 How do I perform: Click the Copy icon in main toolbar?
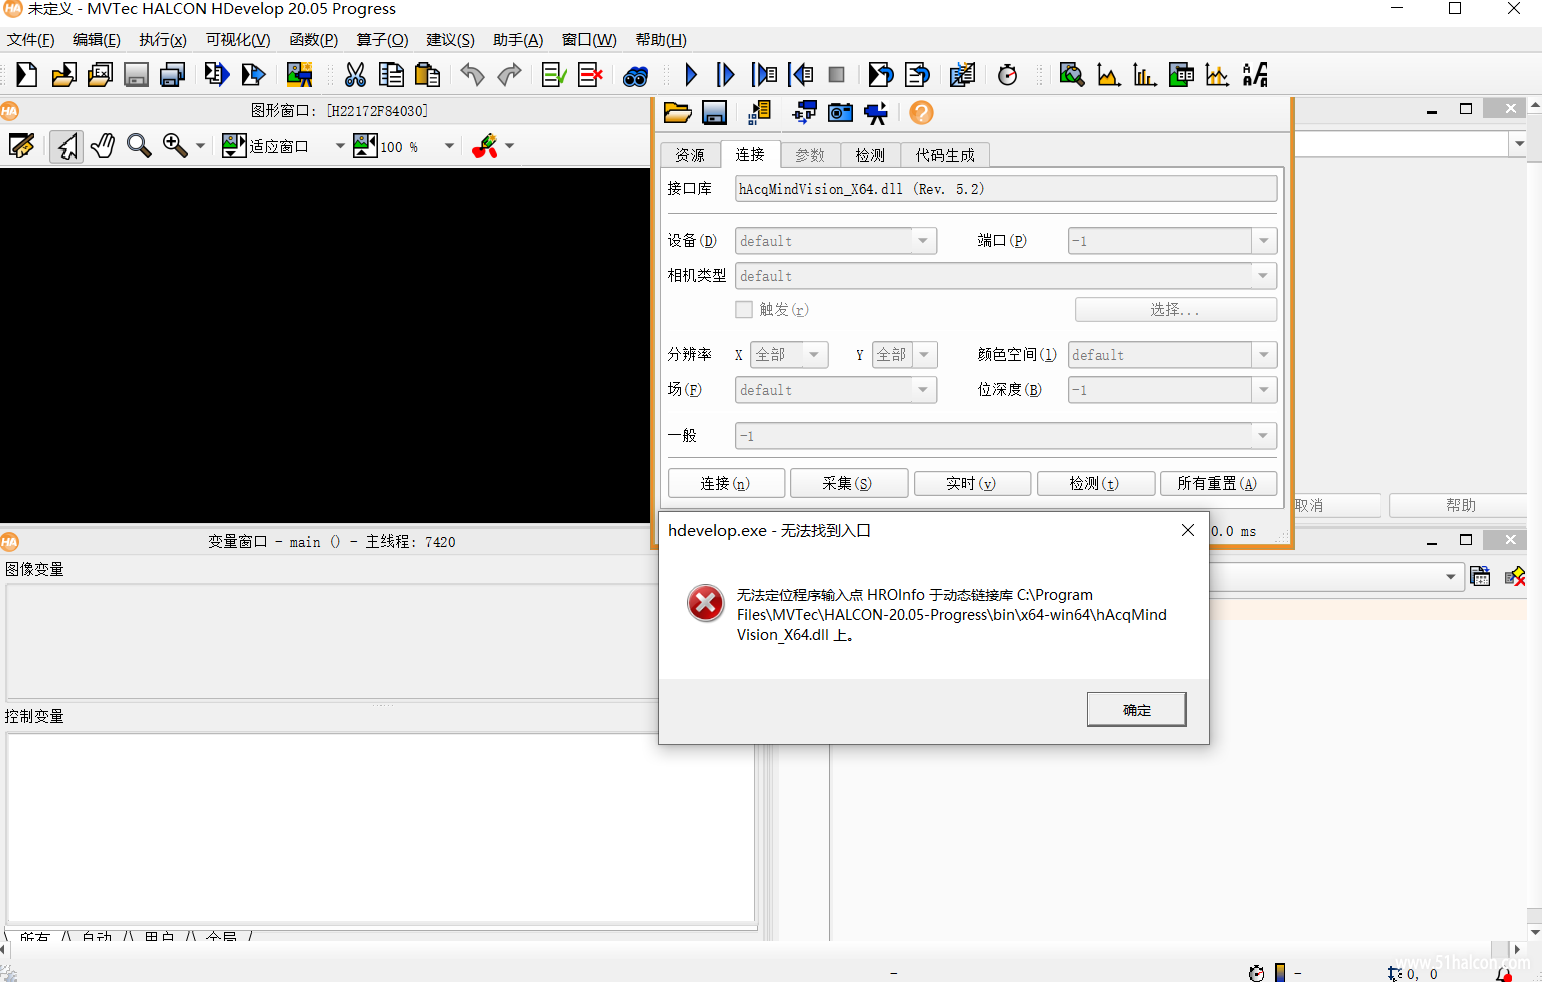pyautogui.click(x=391, y=75)
